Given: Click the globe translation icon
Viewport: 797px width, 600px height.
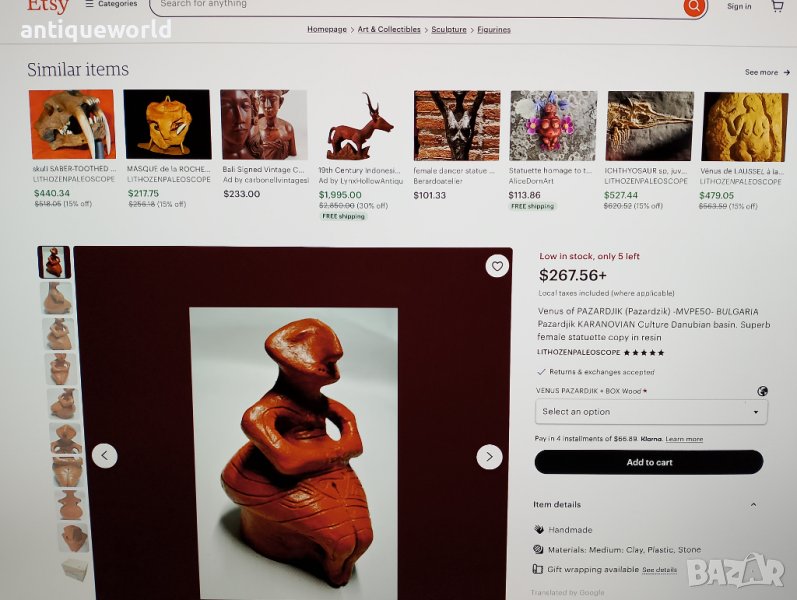Looking at the screenshot, I should pyautogui.click(x=762, y=391).
